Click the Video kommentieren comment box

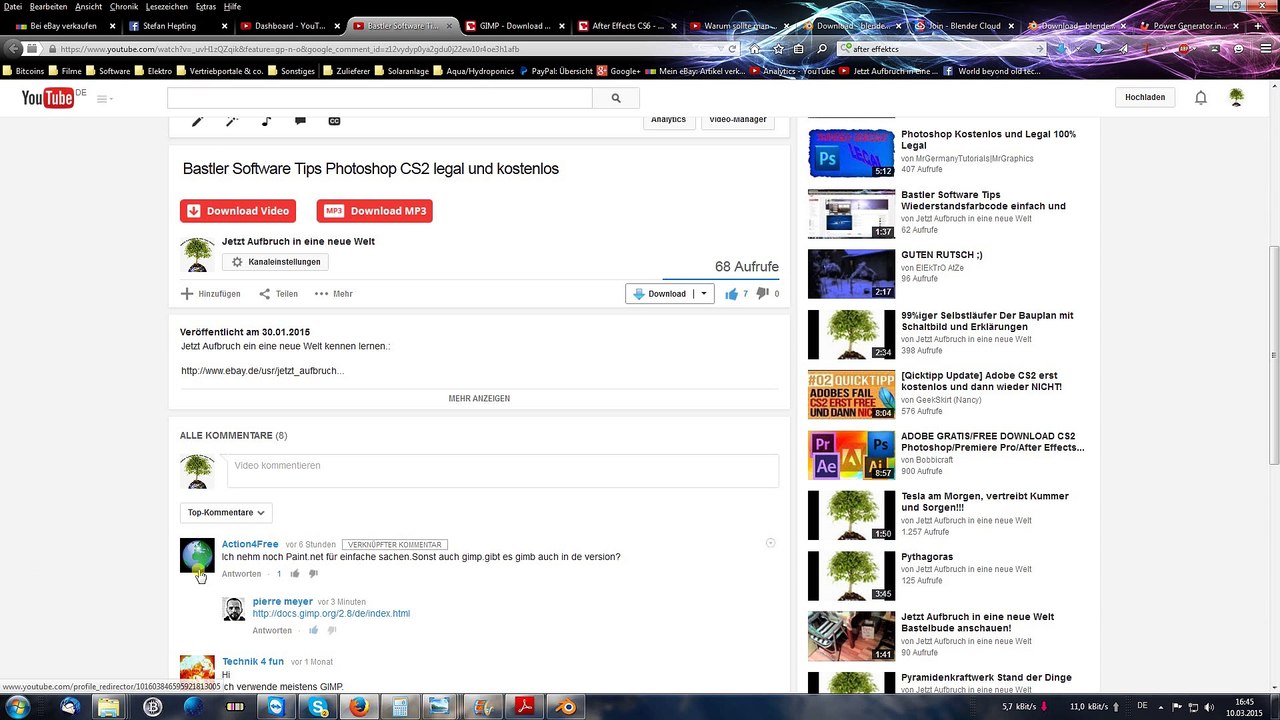[503, 471]
